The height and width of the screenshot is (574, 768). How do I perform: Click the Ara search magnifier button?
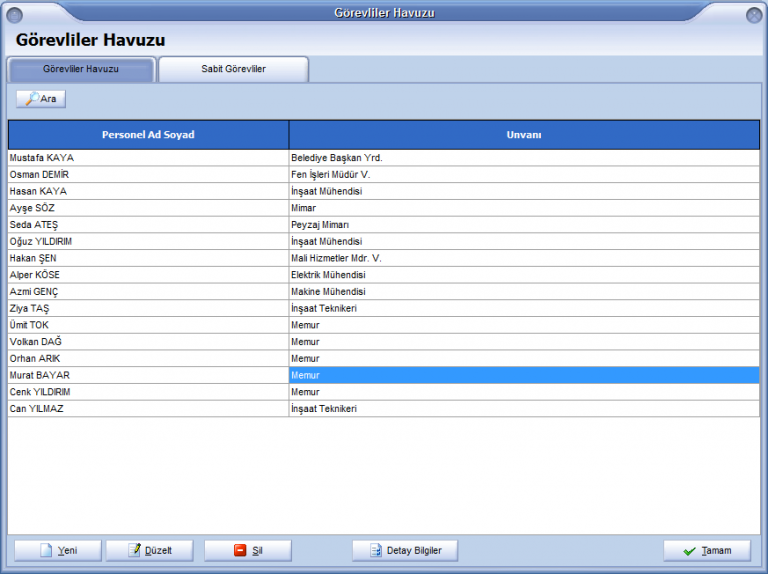click(41, 99)
